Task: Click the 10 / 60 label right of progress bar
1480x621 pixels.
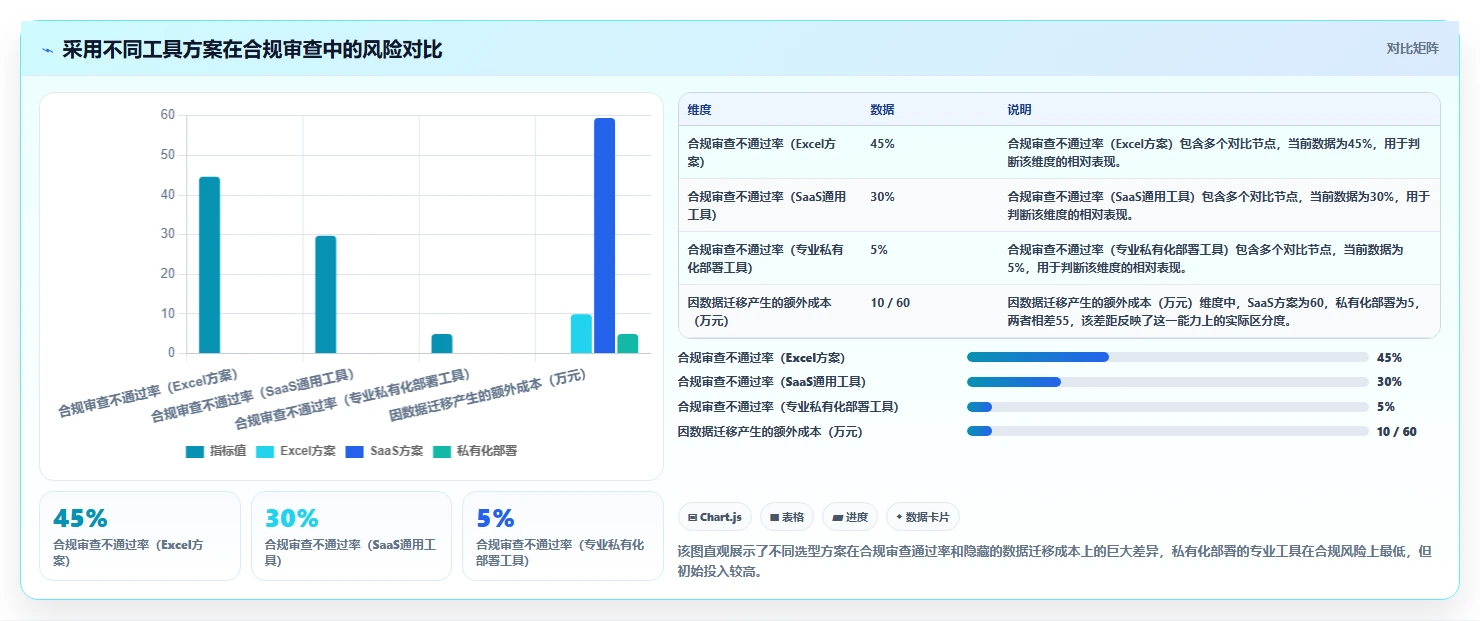Action: click(x=1397, y=432)
